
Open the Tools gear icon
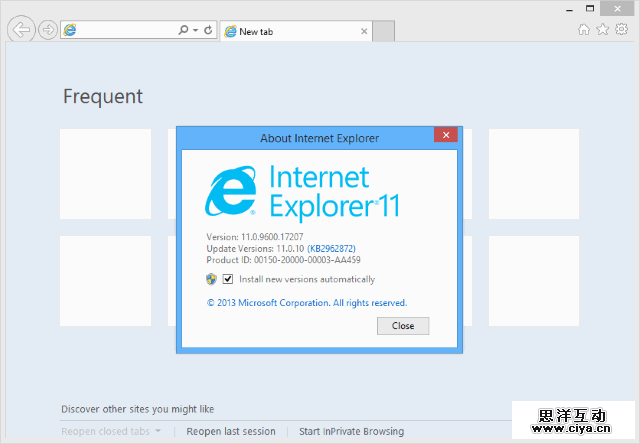[621, 29]
